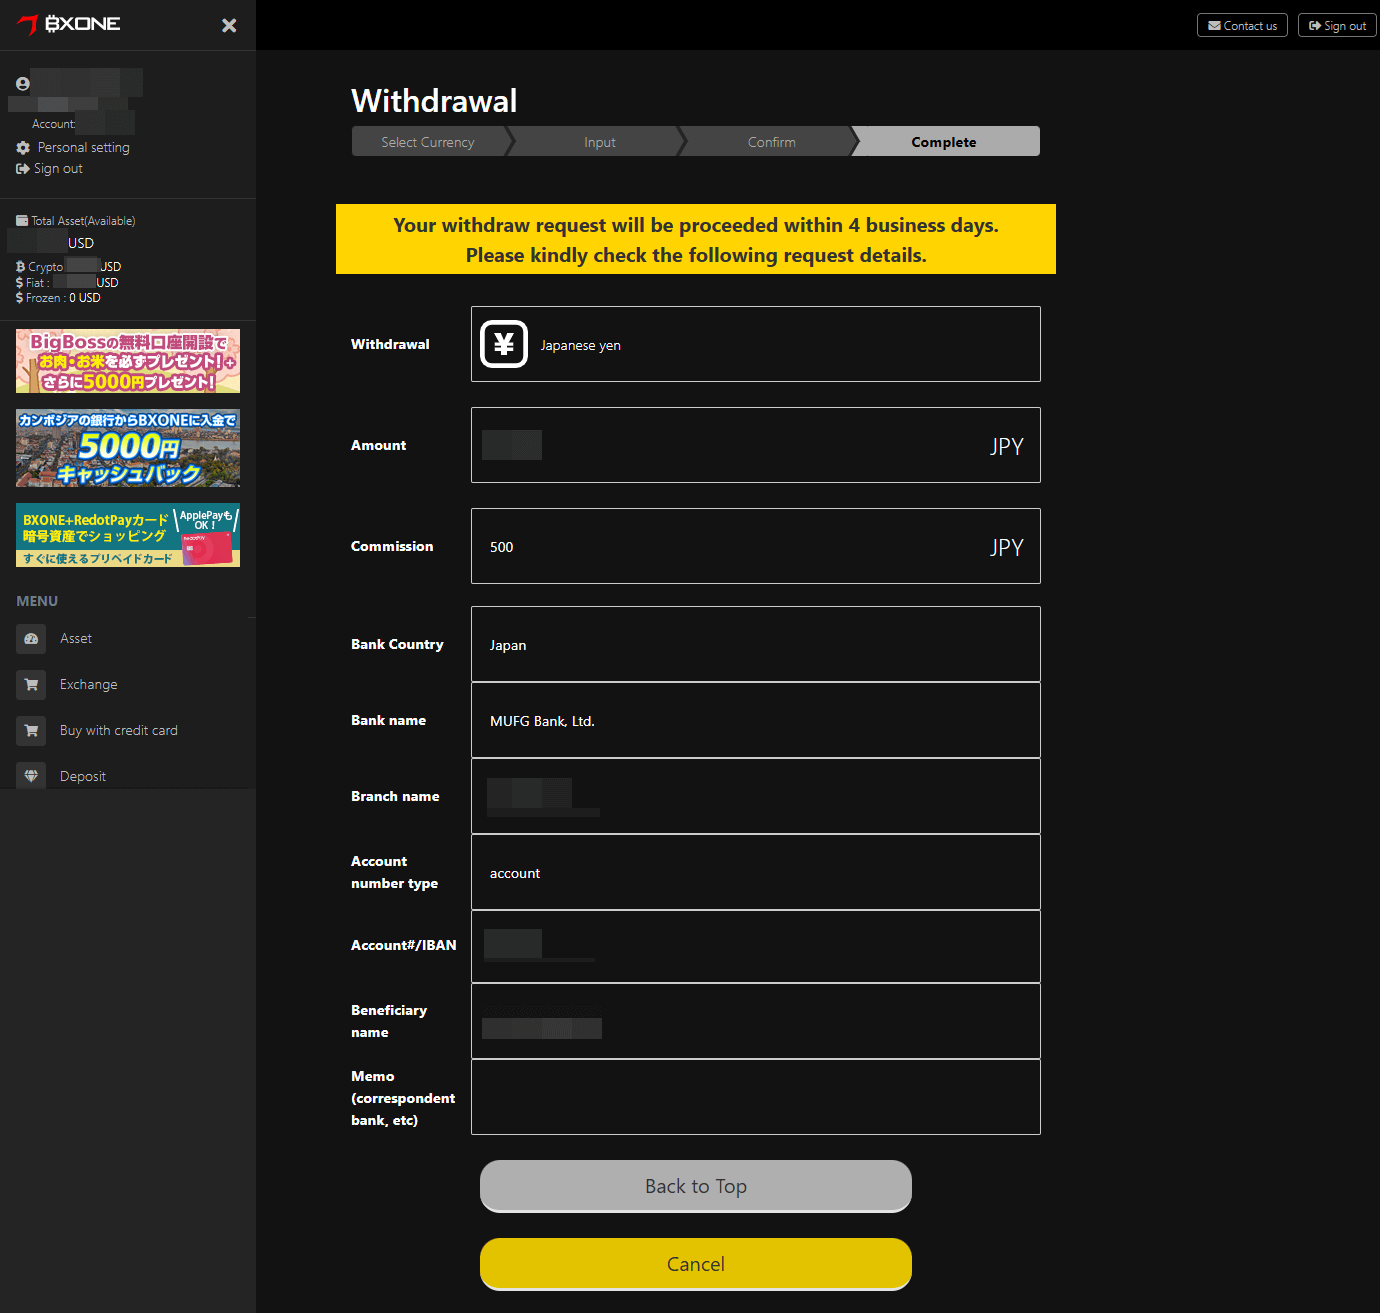Click the Fiat dollar icon
Viewport: 1380px width, 1313px height.
point(19,283)
